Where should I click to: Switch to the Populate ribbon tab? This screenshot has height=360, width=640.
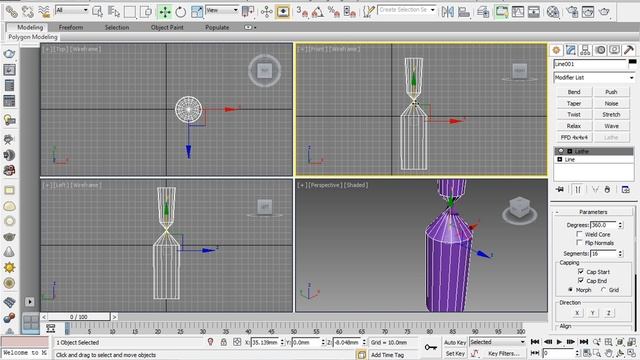[217, 27]
